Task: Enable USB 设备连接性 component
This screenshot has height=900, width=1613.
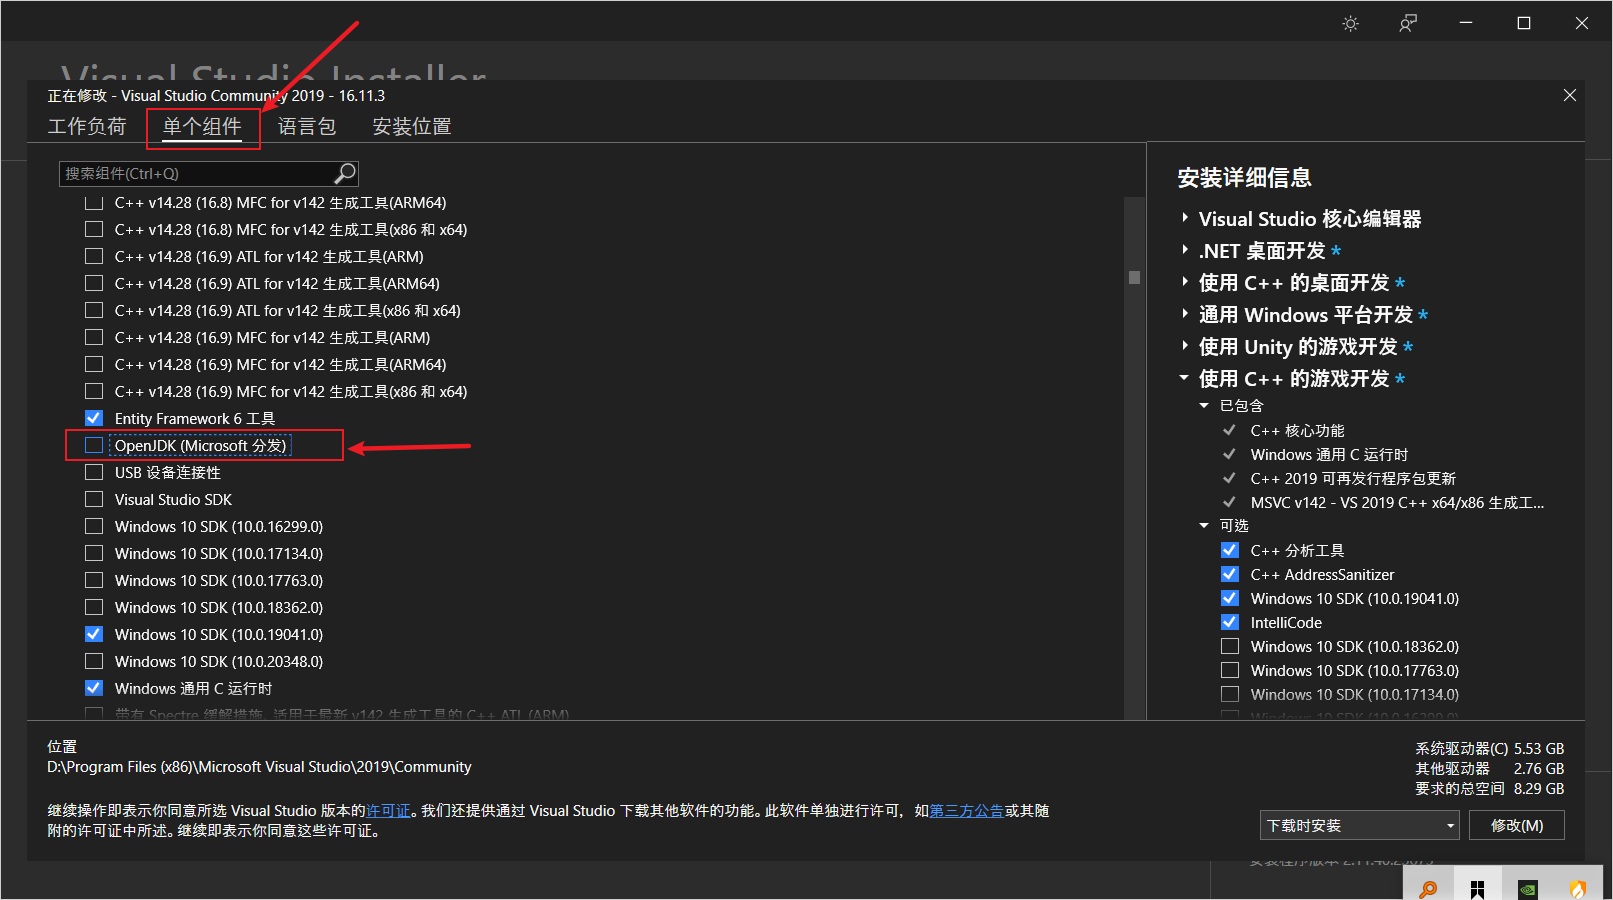Action: coord(94,472)
